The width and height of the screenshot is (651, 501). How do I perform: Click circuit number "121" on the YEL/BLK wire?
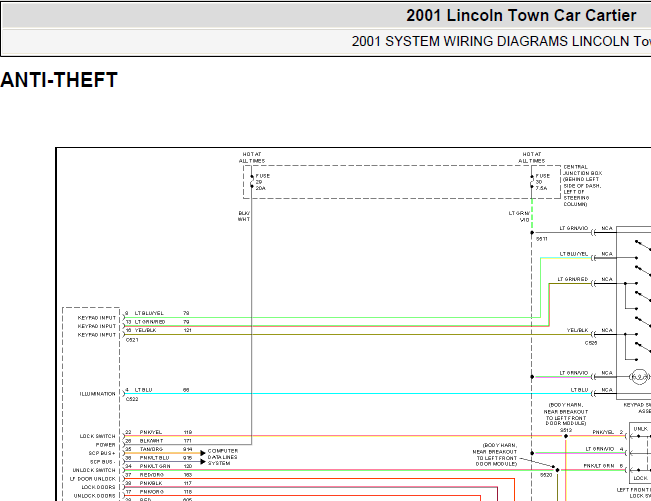tap(187, 330)
